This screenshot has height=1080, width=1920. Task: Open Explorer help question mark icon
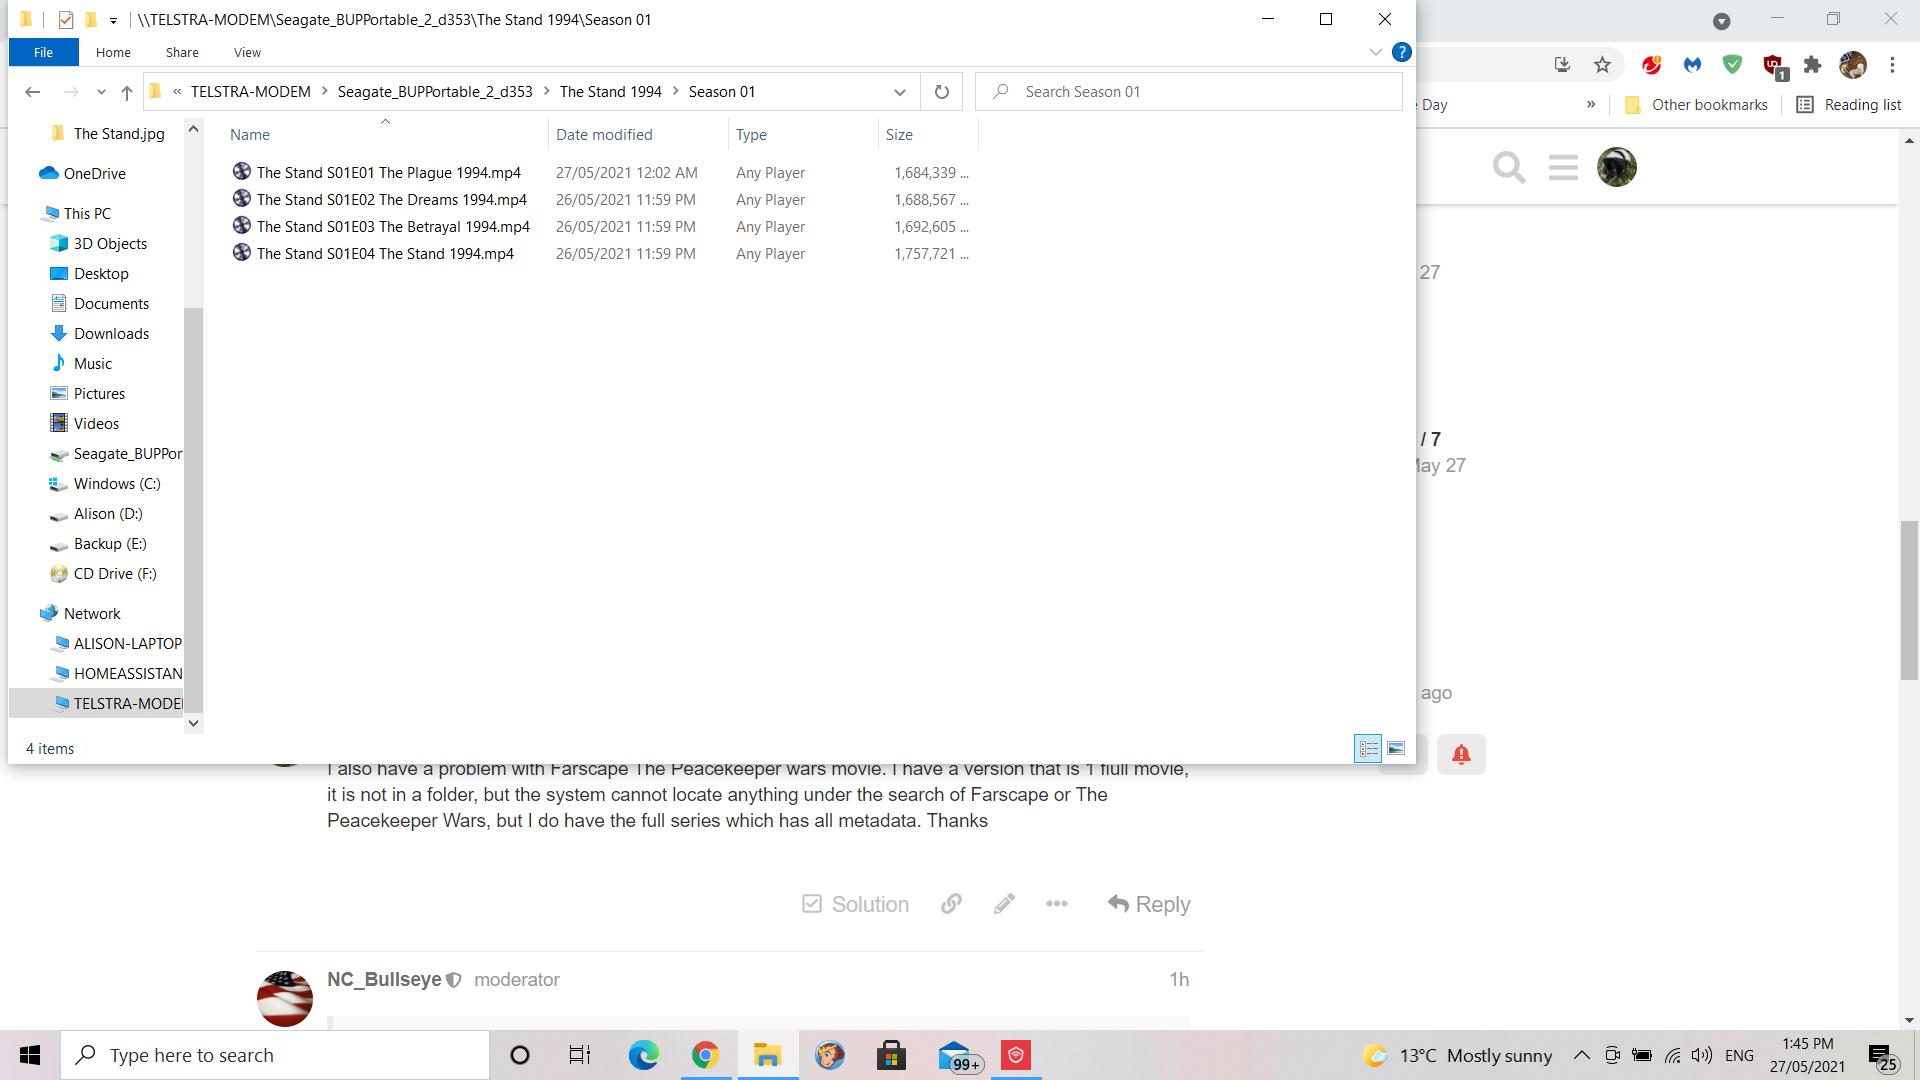click(x=1402, y=52)
